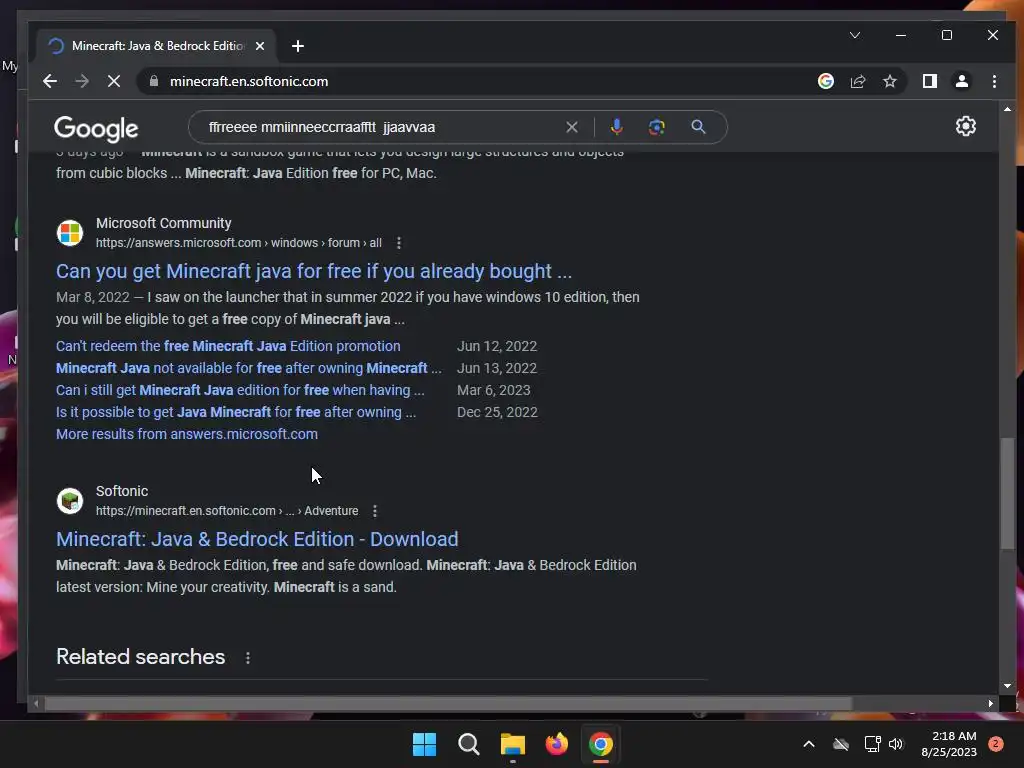Stop loading the page

[x=114, y=81]
